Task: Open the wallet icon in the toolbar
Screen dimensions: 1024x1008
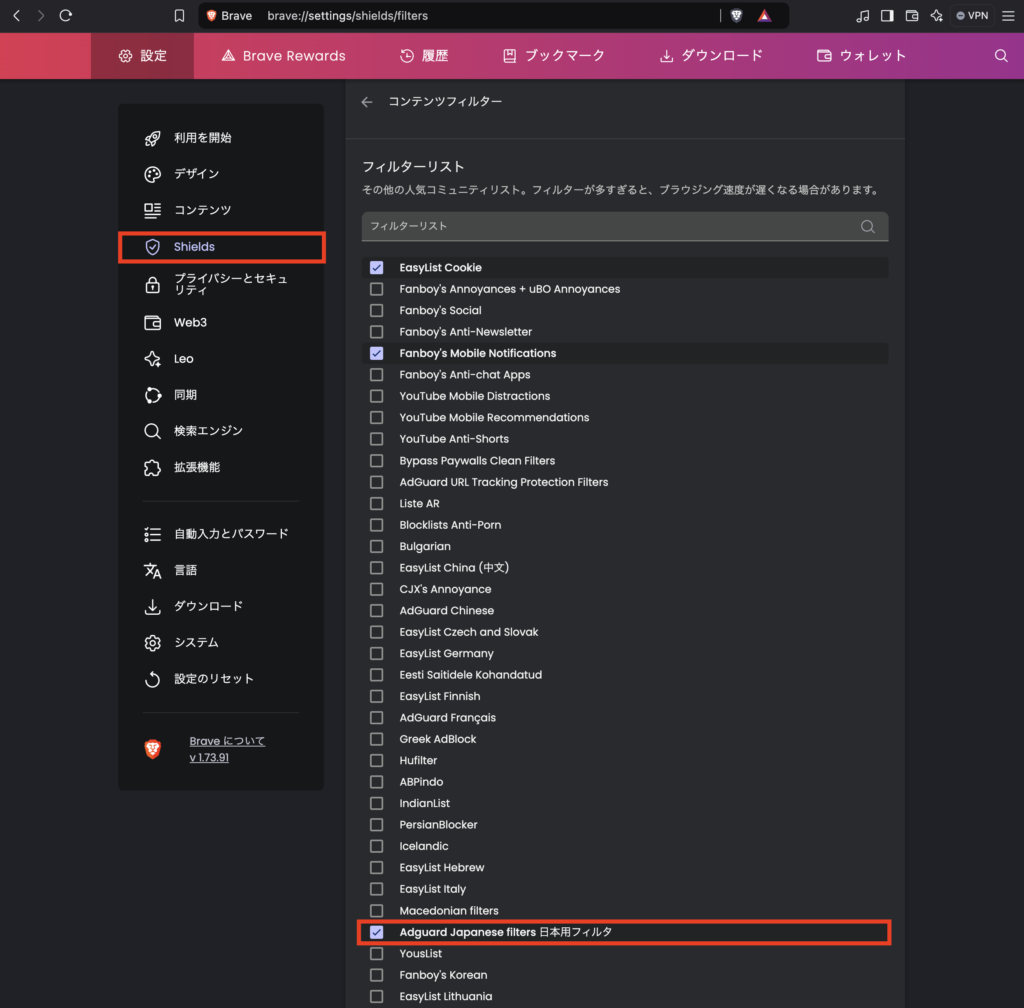Action: (912, 16)
